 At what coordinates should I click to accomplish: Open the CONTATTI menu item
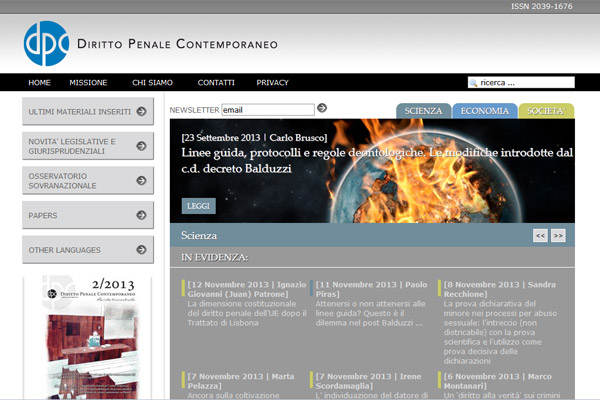216,83
